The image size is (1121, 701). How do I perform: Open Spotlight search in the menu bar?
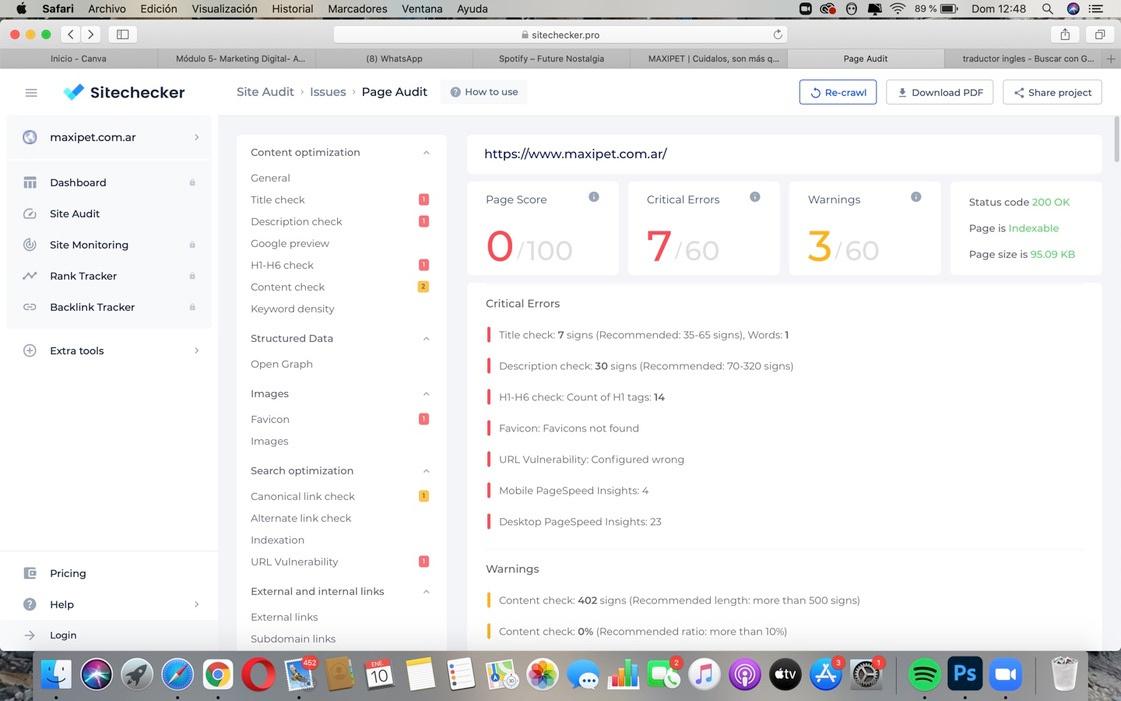pyautogui.click(x=1047, y=9)
